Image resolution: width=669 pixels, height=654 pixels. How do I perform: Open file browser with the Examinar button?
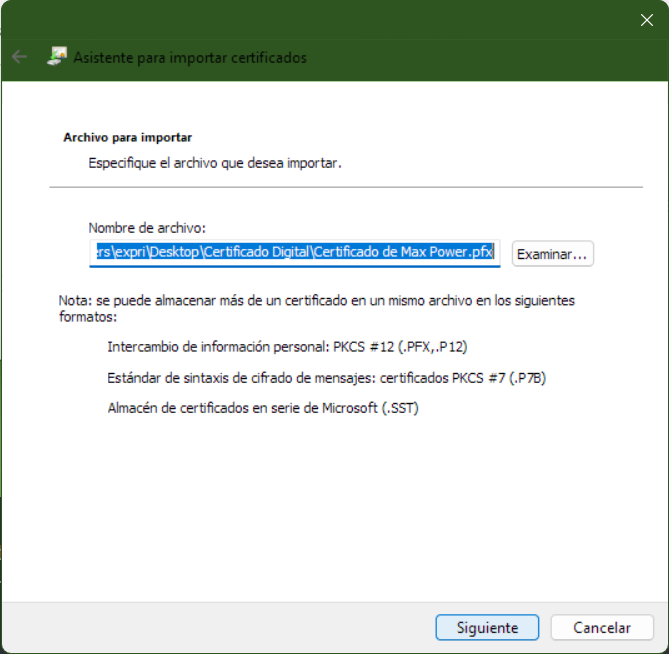point(553,254)
